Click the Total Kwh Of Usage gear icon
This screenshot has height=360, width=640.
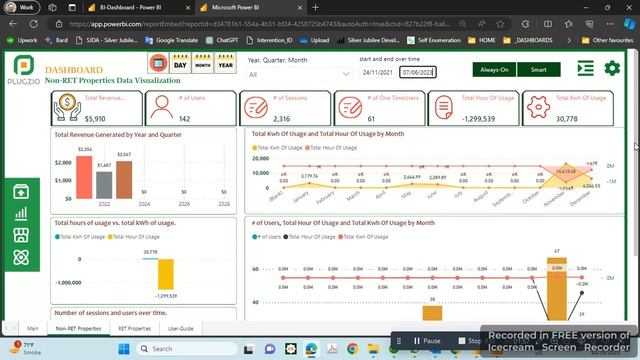(538, 107)
